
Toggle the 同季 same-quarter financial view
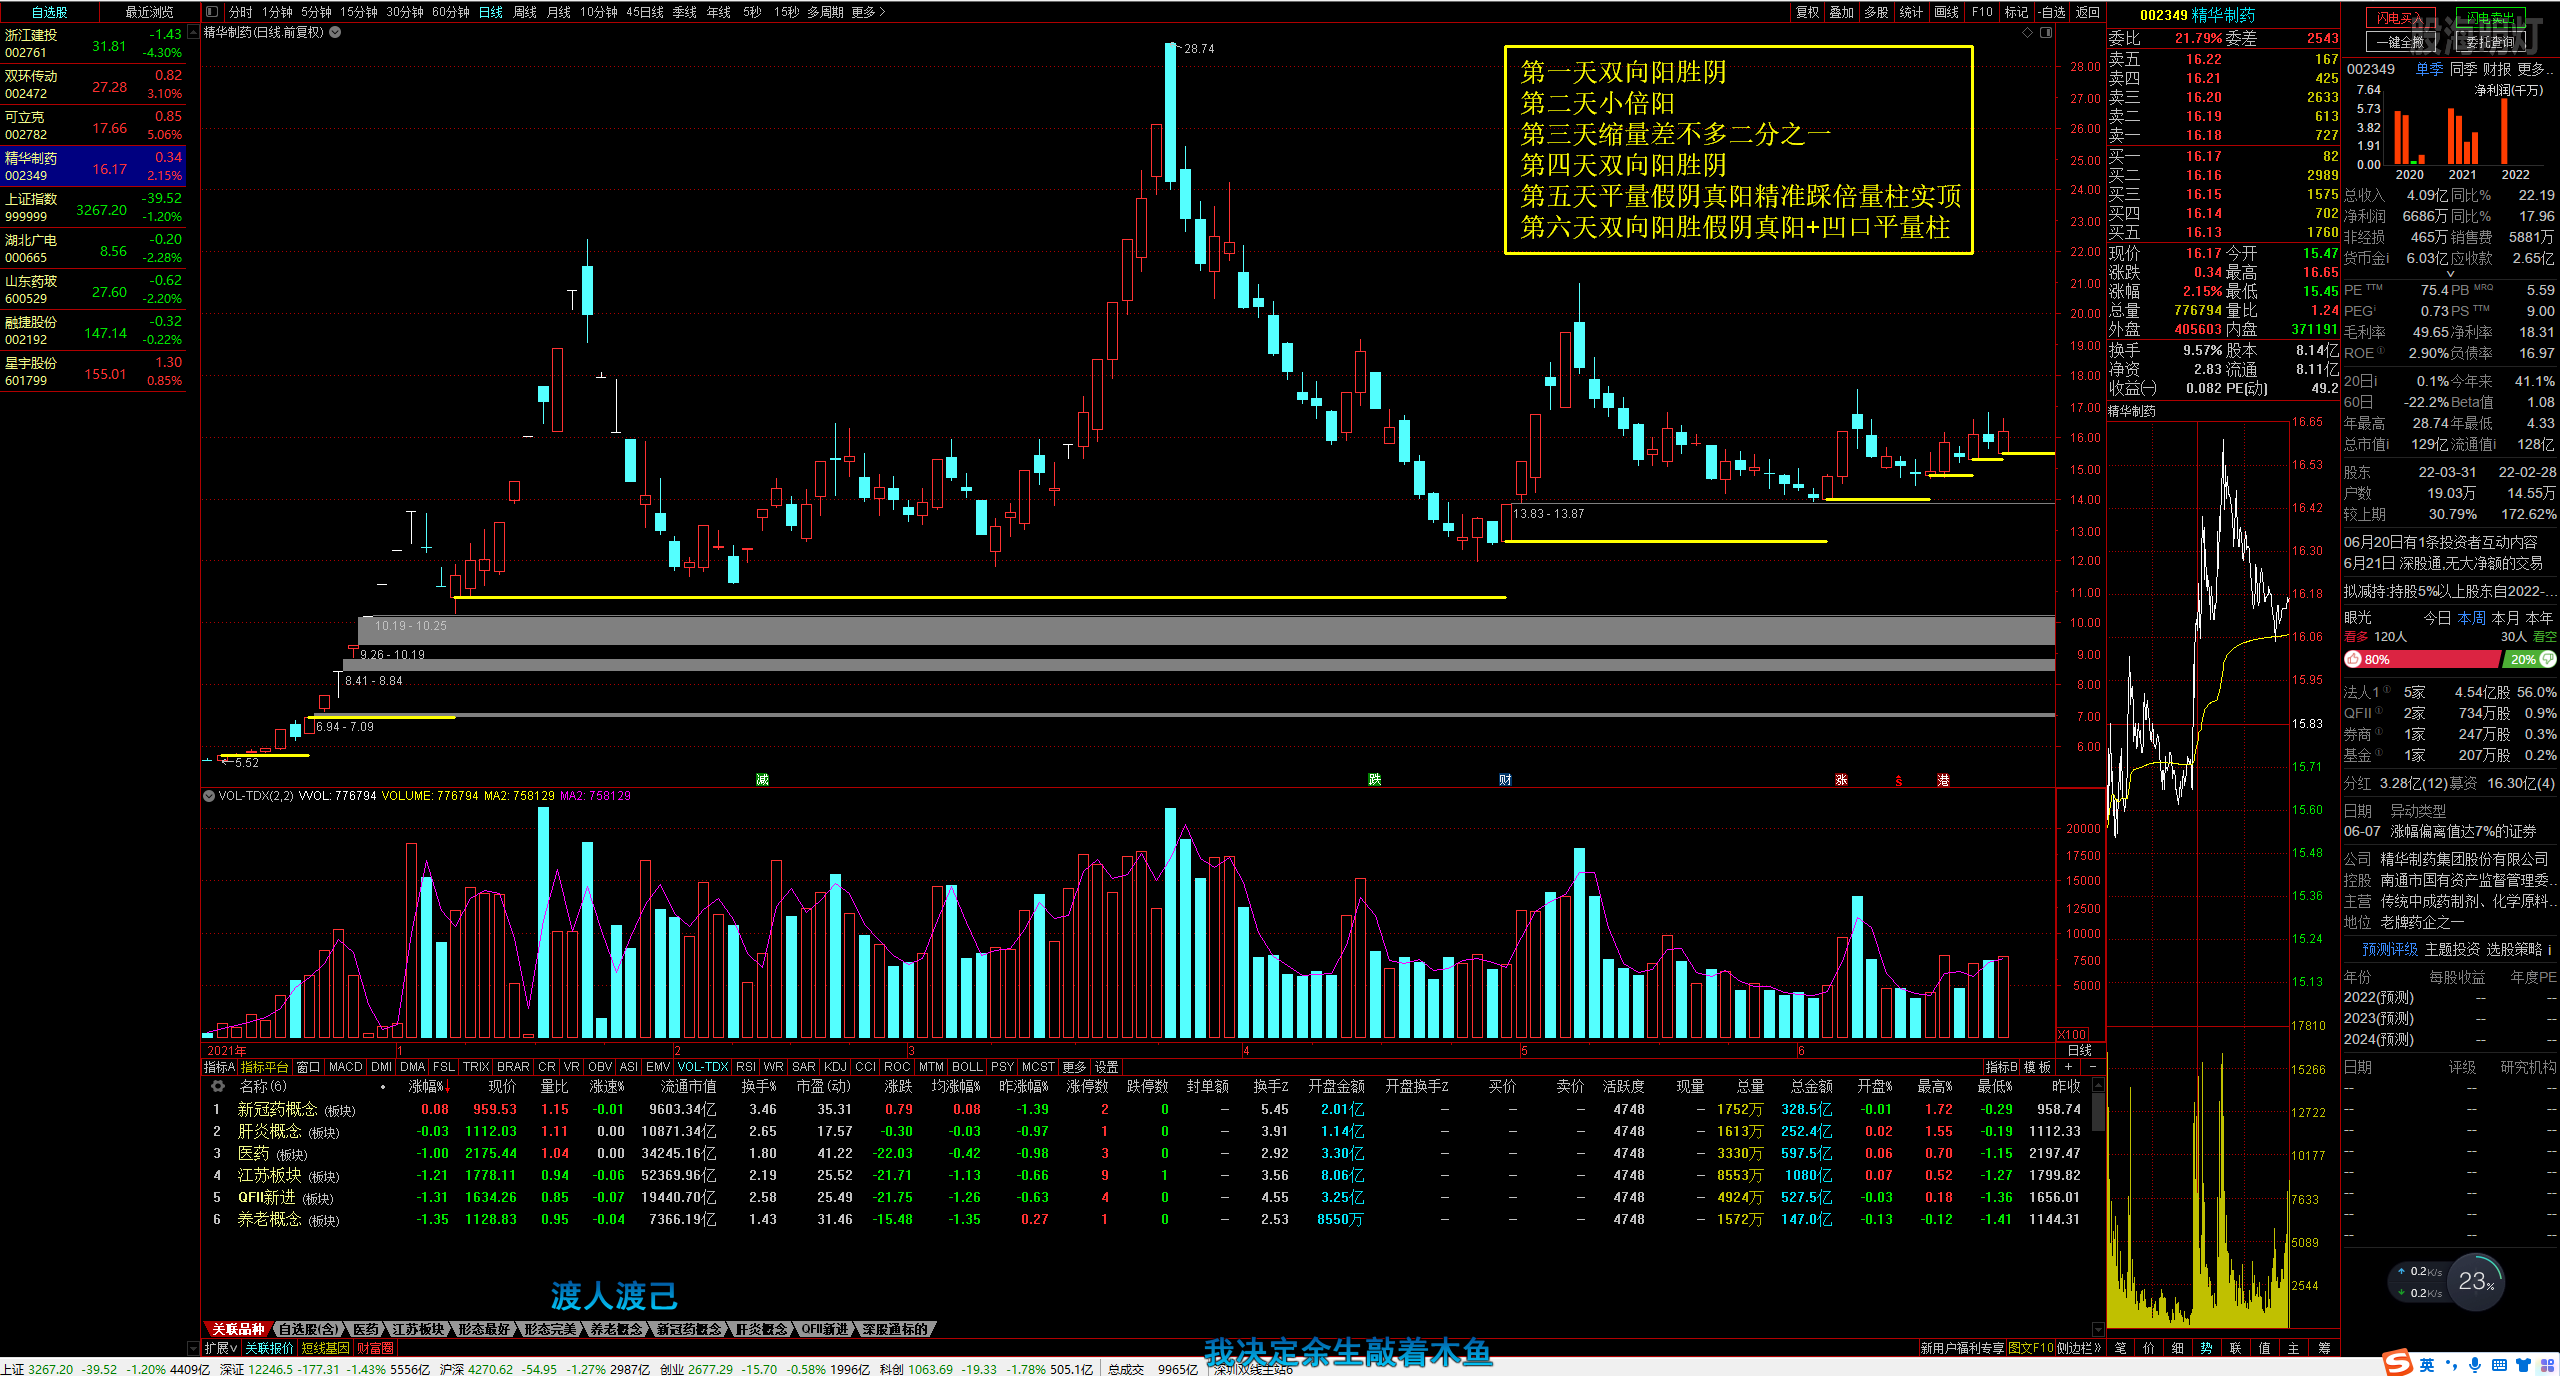click(2463, 69)
